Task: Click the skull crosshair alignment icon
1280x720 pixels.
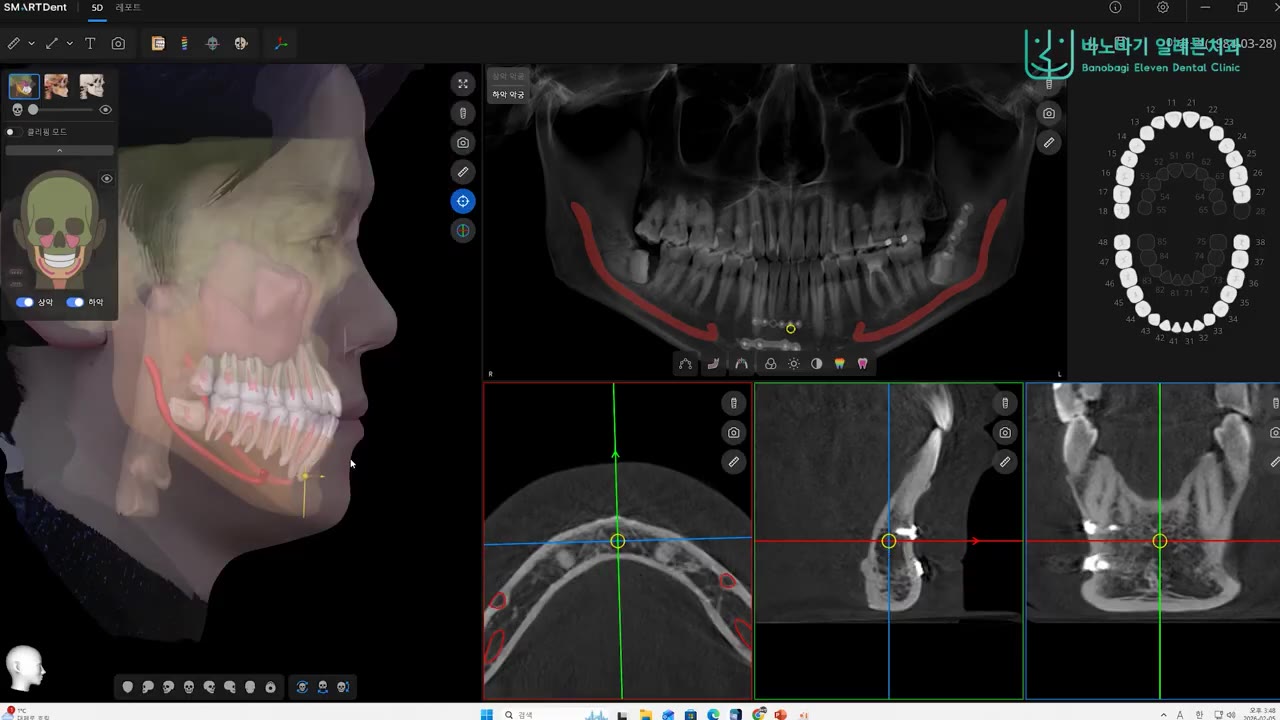Action: click(212, 44)
